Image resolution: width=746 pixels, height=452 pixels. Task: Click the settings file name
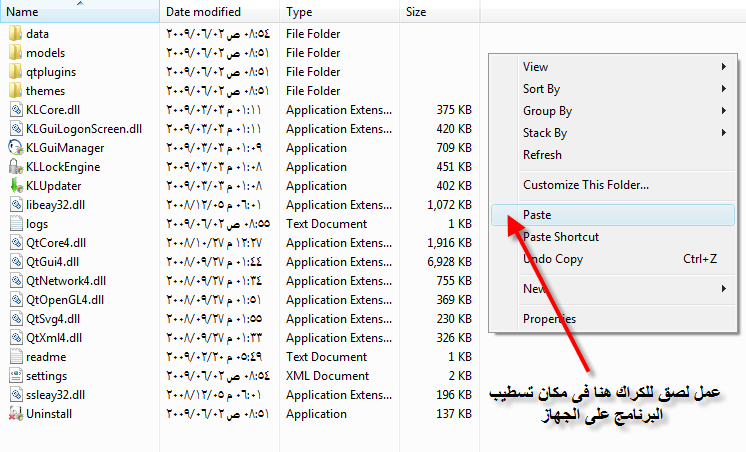tap(47, 376)
